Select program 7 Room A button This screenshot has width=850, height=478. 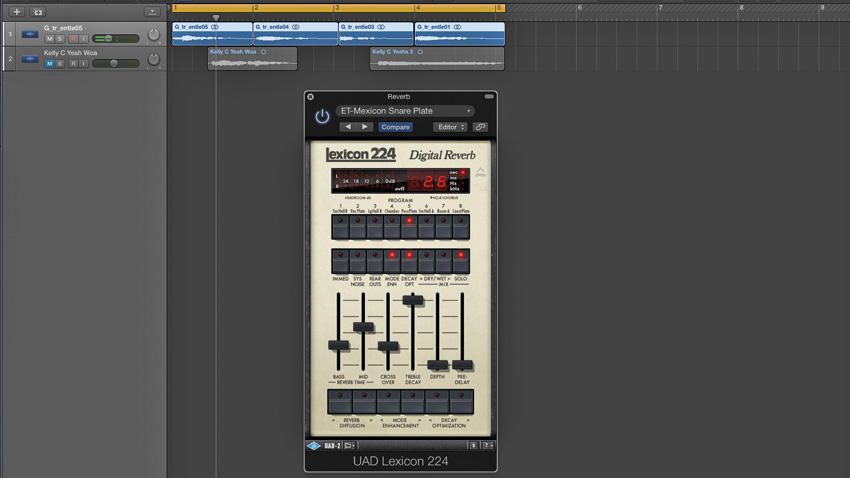444,227
